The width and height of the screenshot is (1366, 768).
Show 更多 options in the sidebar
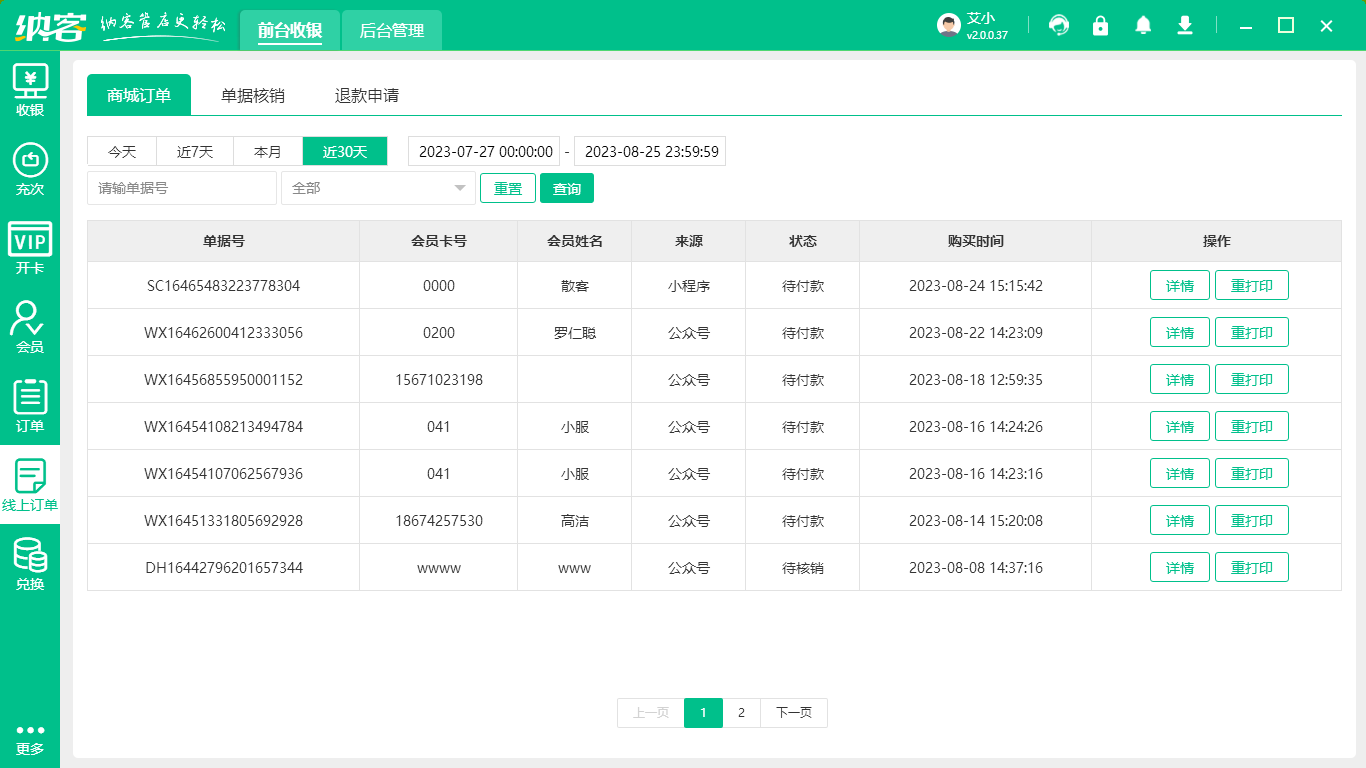[x=30, y=740]
